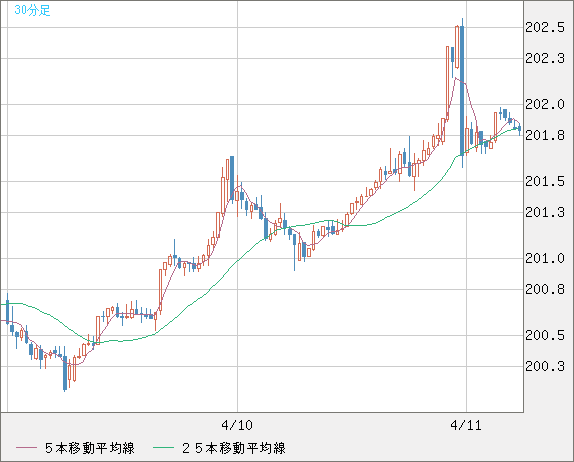
Task: Click the 200.8 price axis label
Action: (545, 290)
